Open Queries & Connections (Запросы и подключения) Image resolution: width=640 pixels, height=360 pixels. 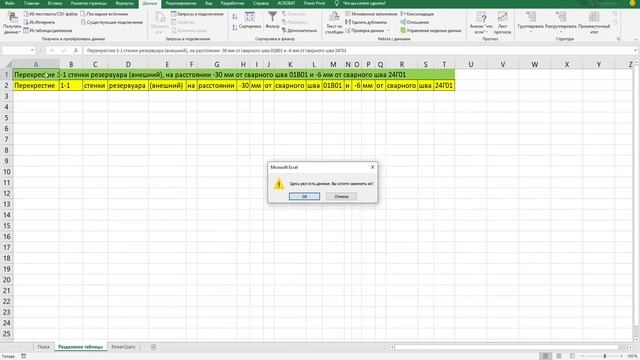pos(197,14)
